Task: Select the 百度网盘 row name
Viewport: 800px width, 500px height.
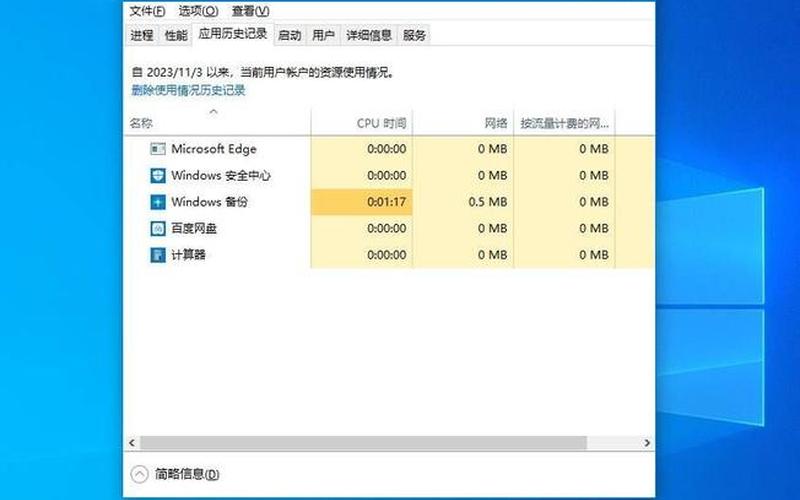Action: (194, 229)
